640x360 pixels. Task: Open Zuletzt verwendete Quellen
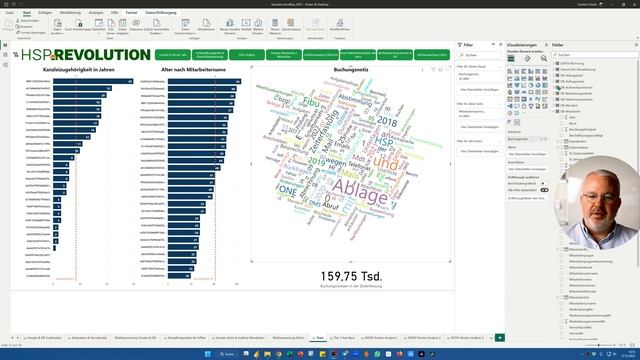[x=157, y=24]
